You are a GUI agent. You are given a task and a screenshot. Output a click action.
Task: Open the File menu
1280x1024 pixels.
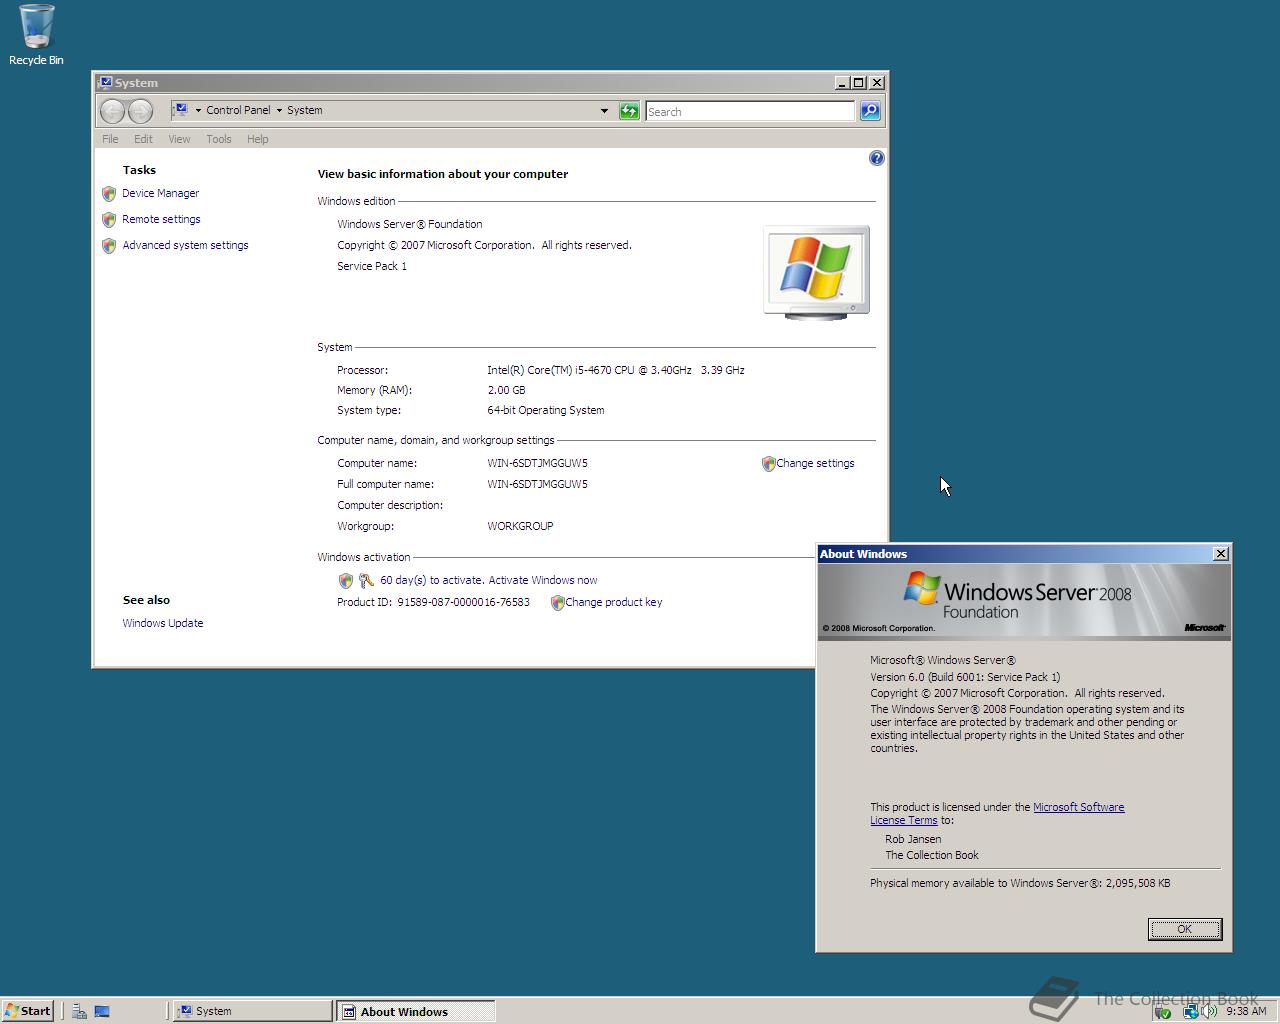110,139
